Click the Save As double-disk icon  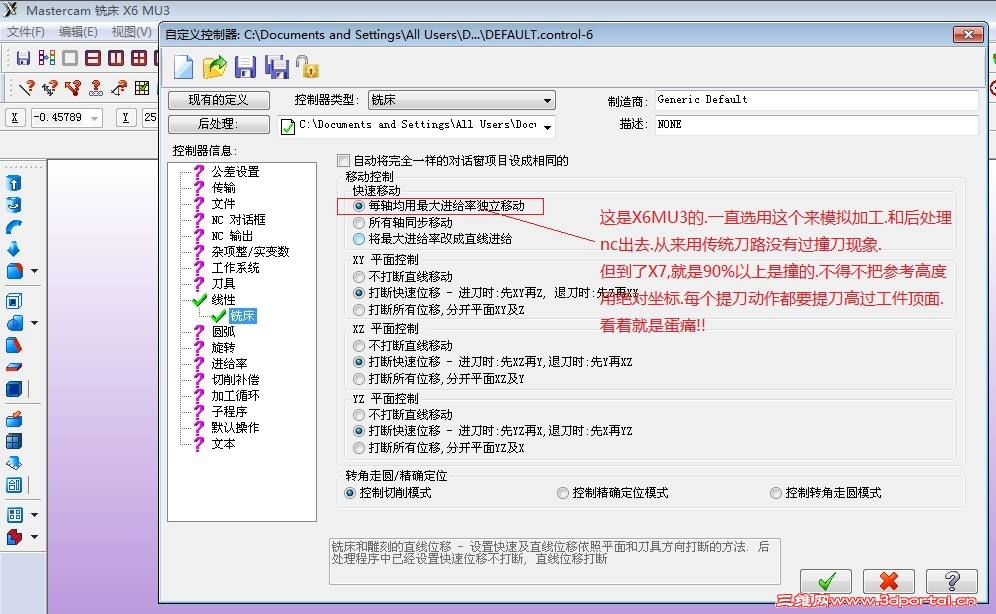277,67
